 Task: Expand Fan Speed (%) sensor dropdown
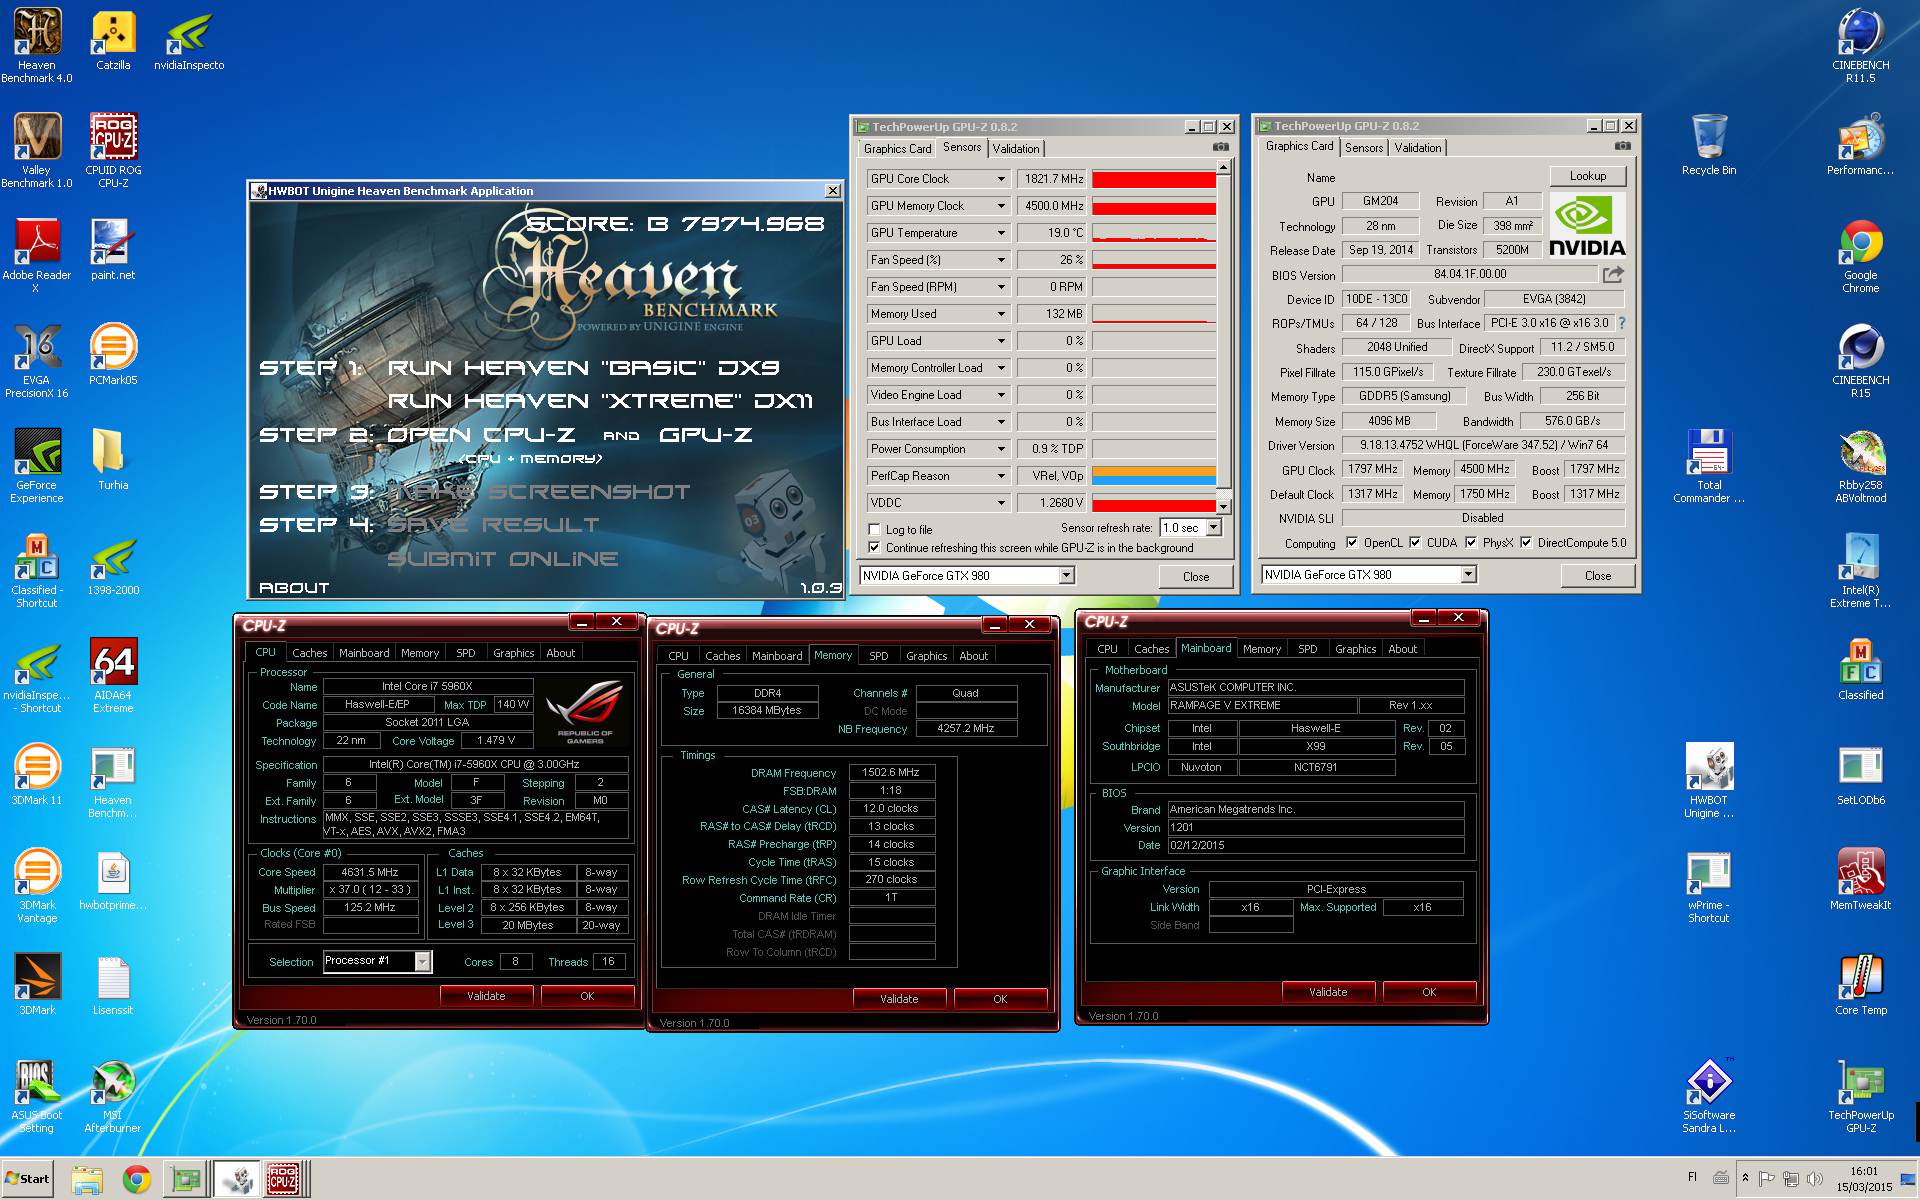pyautogui.click(x=1000, y=260)
